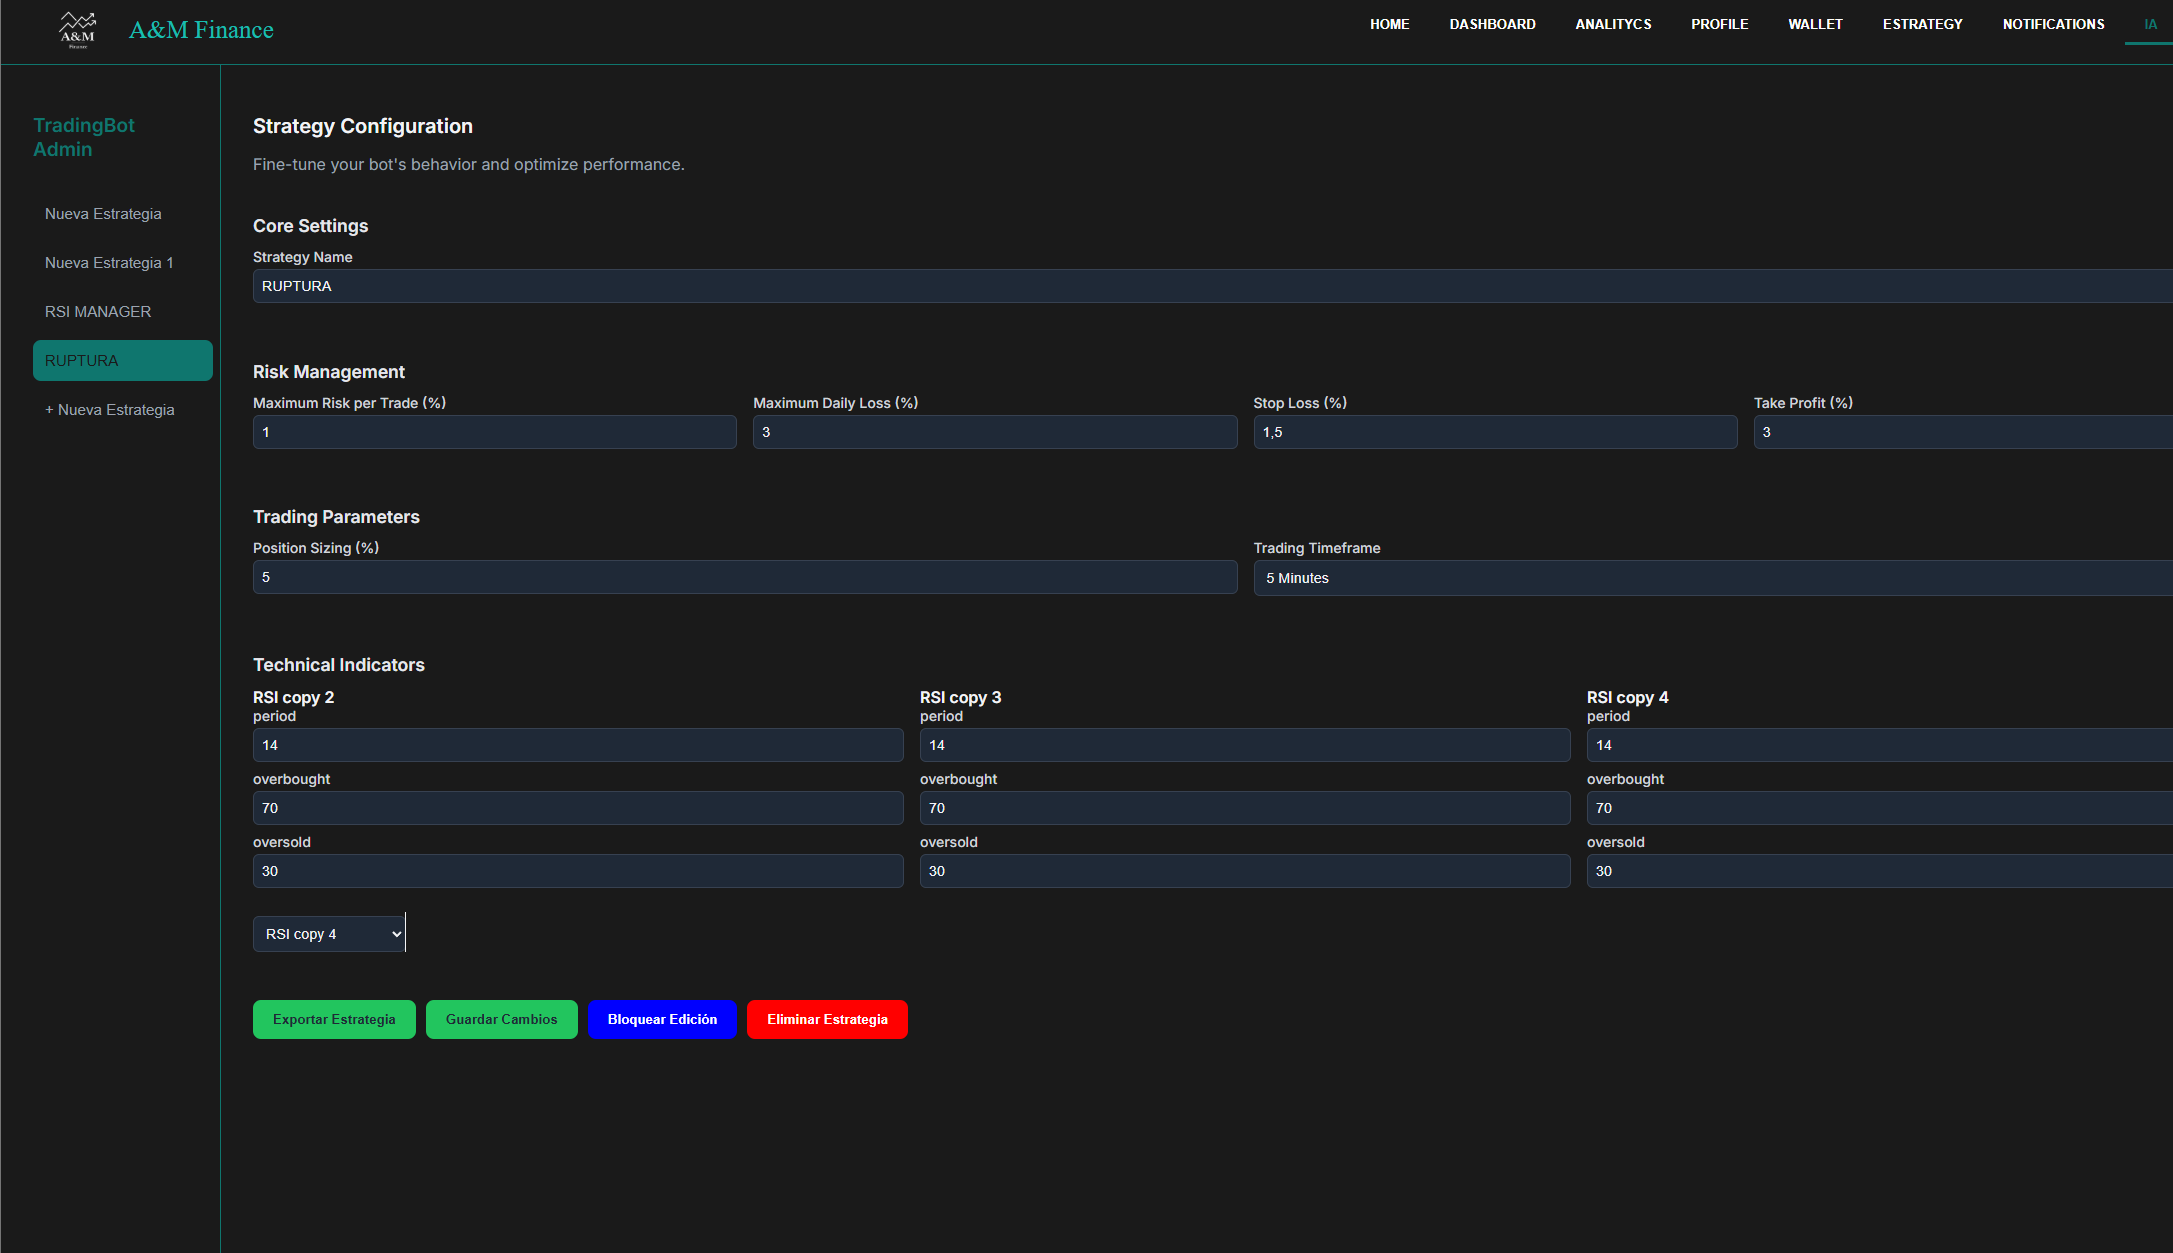This screenshot has height=1253, width=2173.
Task: Click the blue Bloquear Edición button
Action: 662,1019
